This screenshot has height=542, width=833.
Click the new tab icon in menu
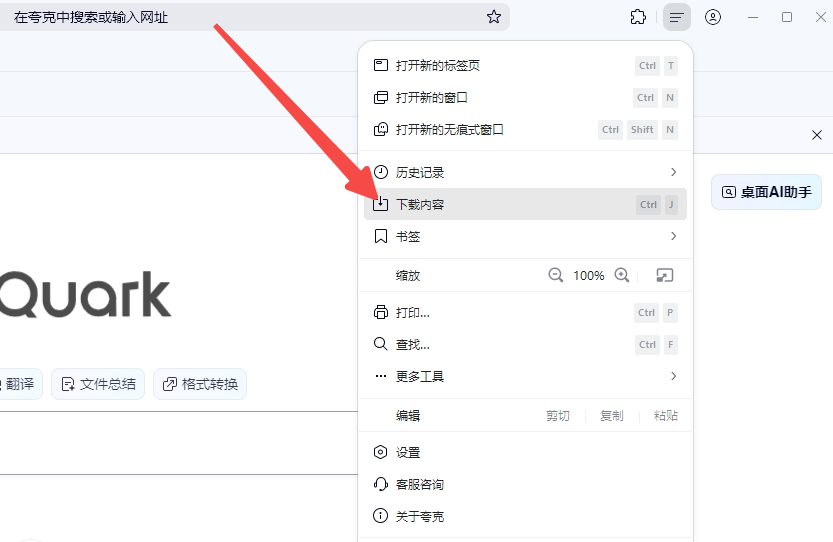pyautogui.click(x=381, y=65)
